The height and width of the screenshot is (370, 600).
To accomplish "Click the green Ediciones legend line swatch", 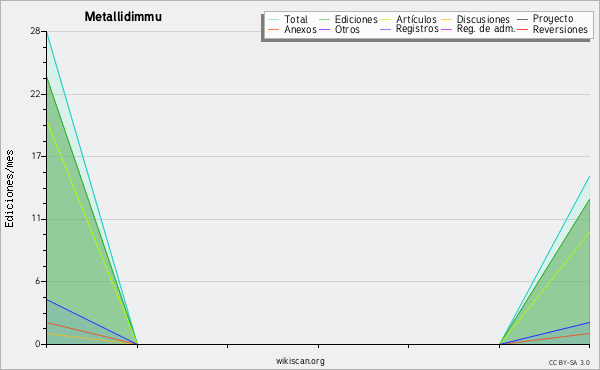I will 324,20.
